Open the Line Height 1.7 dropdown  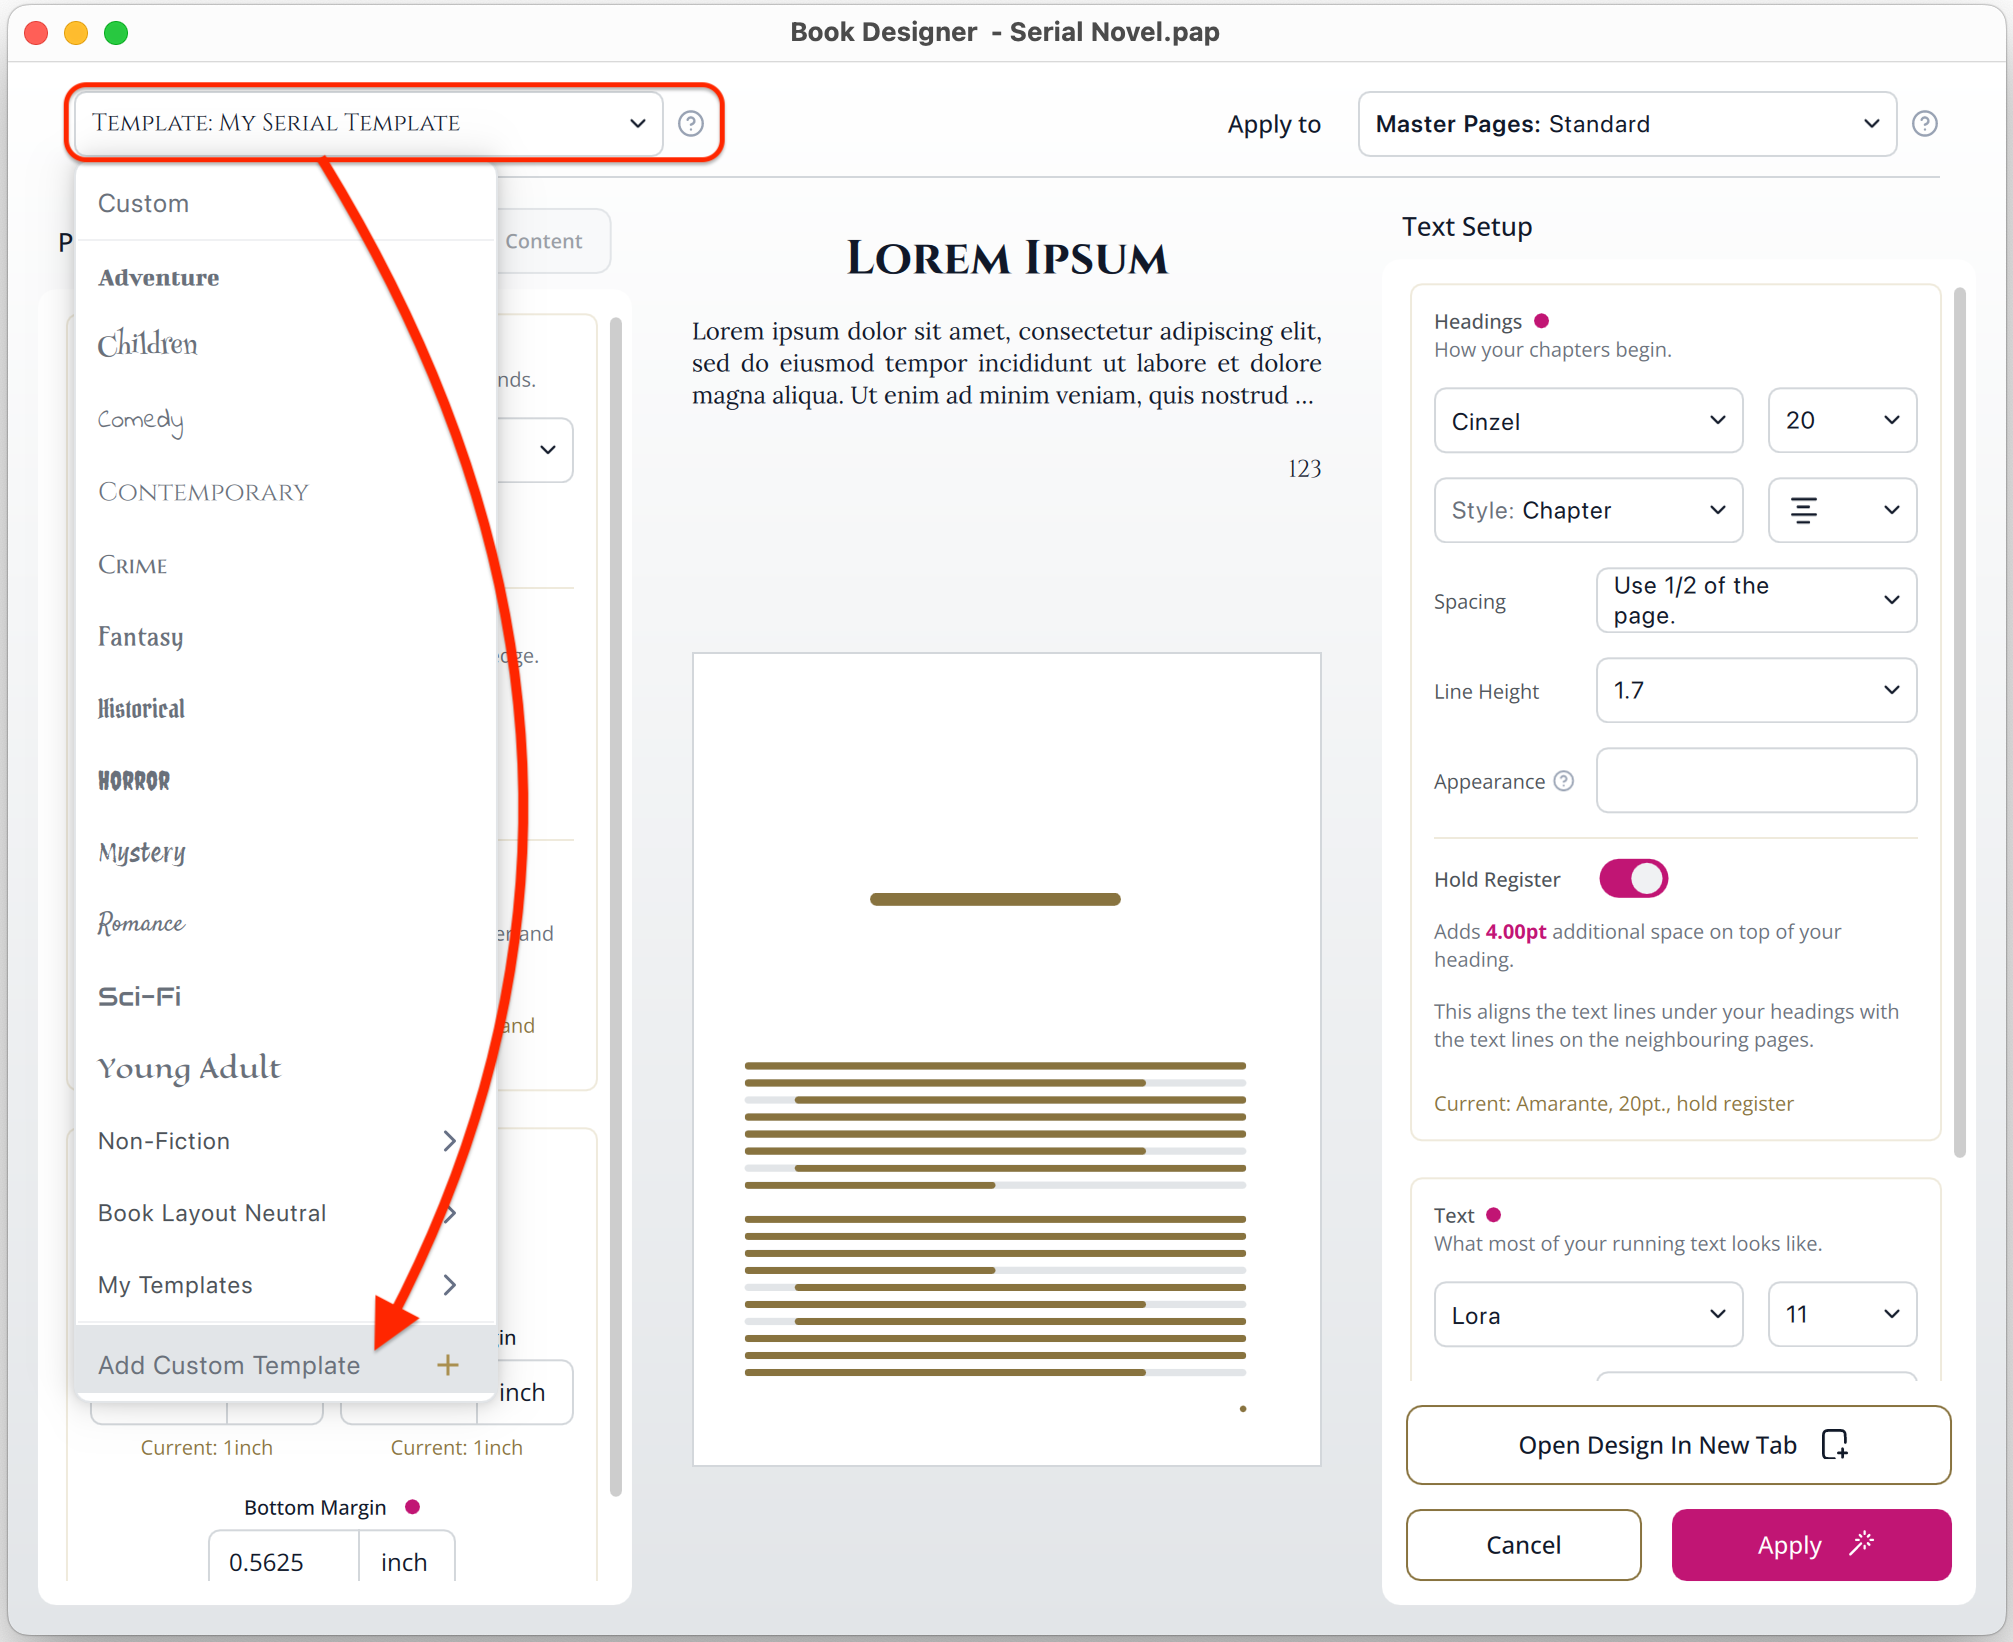pyautogui.click(x=1755, y=690)
